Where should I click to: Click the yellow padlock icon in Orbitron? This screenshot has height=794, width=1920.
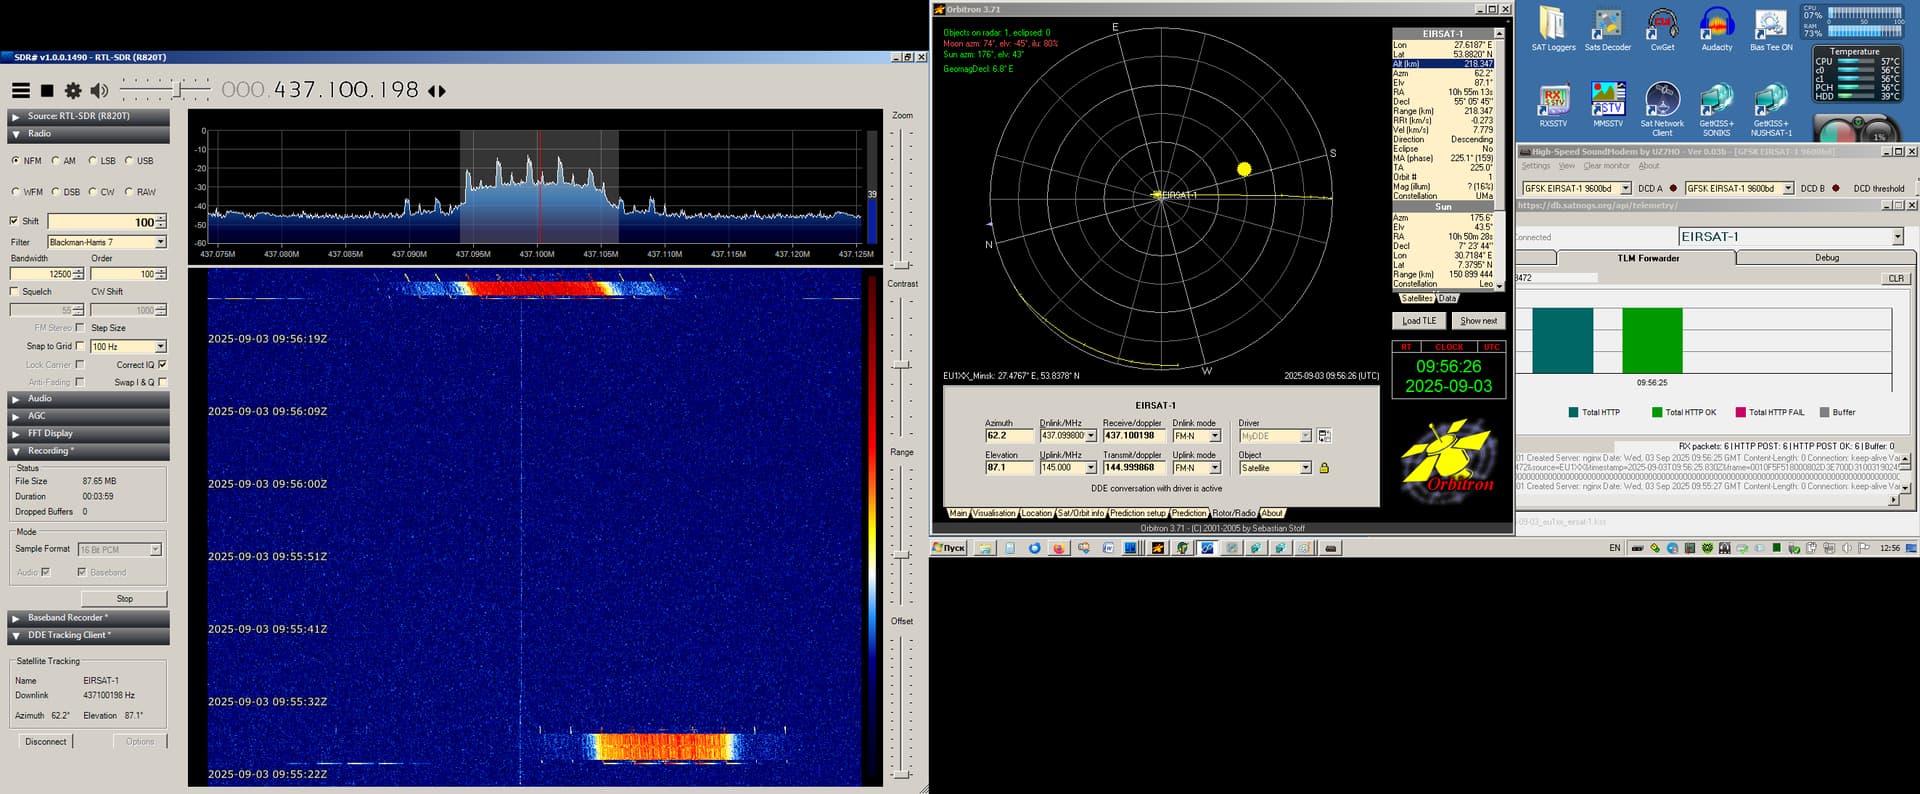pos(1324,468)
